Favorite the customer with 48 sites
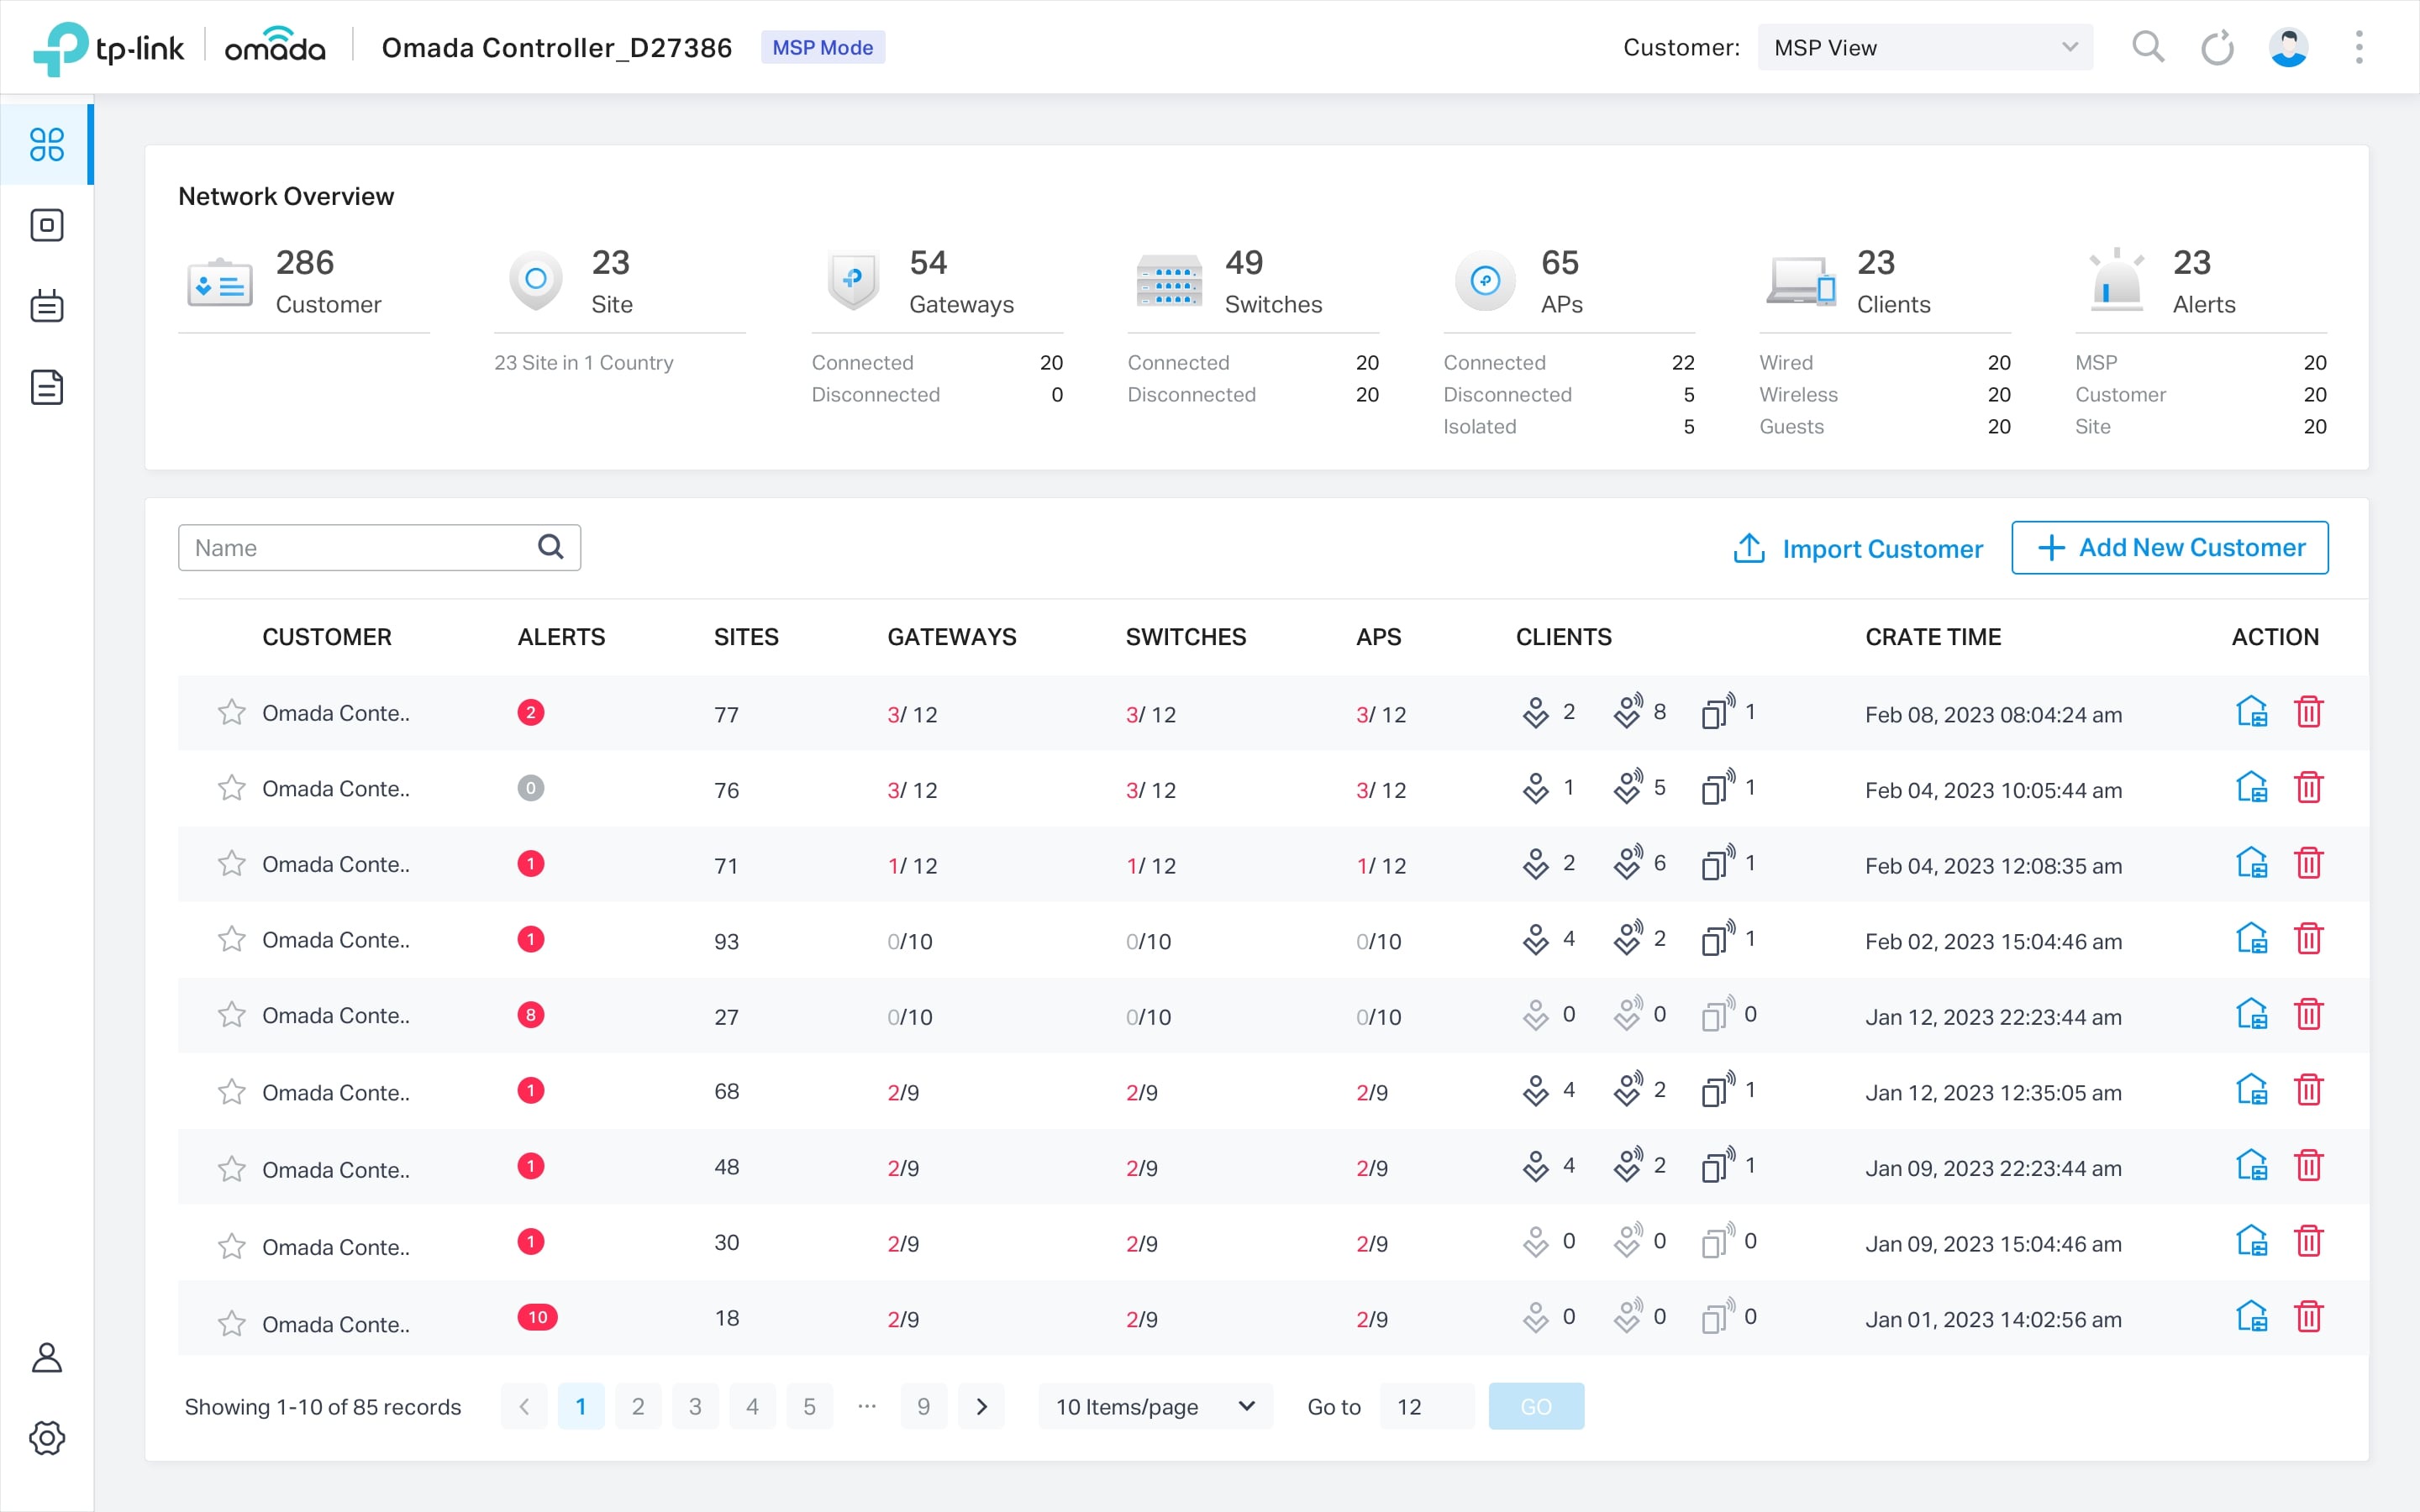2420x1512 pixels. [232, 1168]
